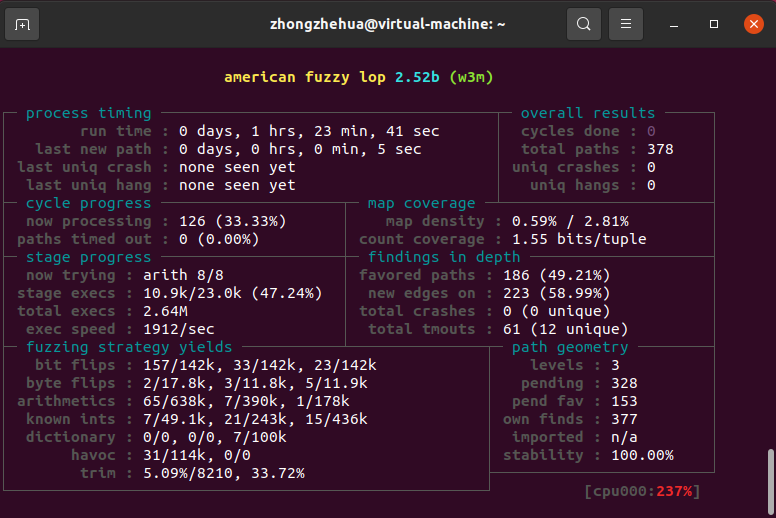Open the terminal search tool

(583, 24)
